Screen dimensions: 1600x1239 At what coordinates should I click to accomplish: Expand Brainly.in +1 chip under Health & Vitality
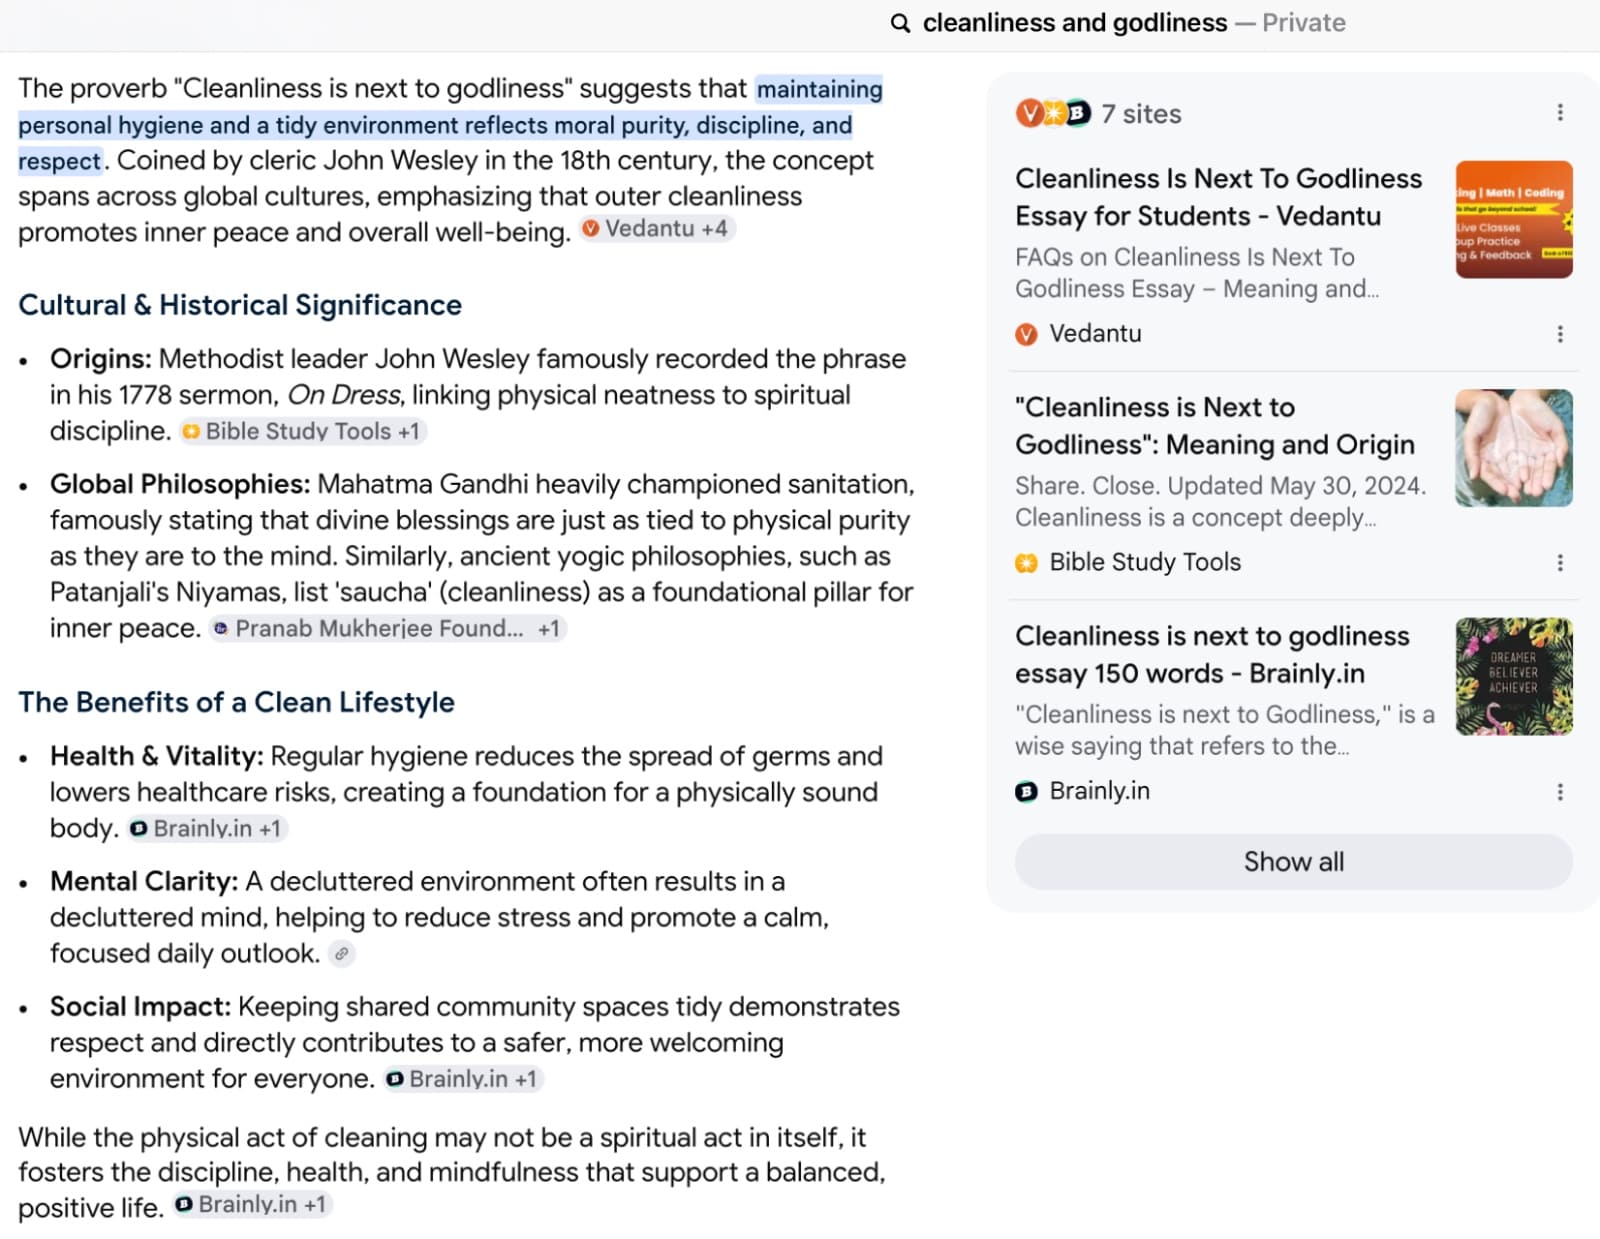pos(208,829)
